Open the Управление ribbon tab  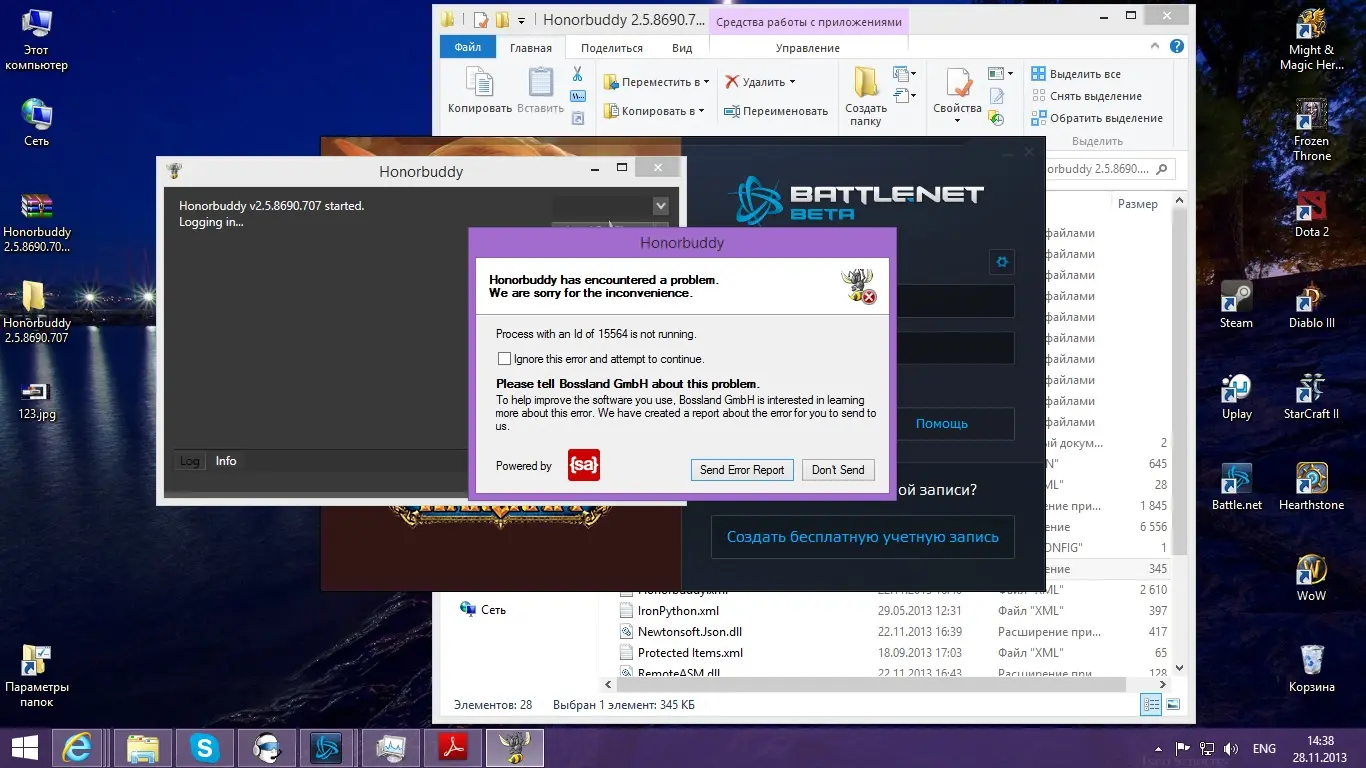pyautogui.click(x=808, y=48)
